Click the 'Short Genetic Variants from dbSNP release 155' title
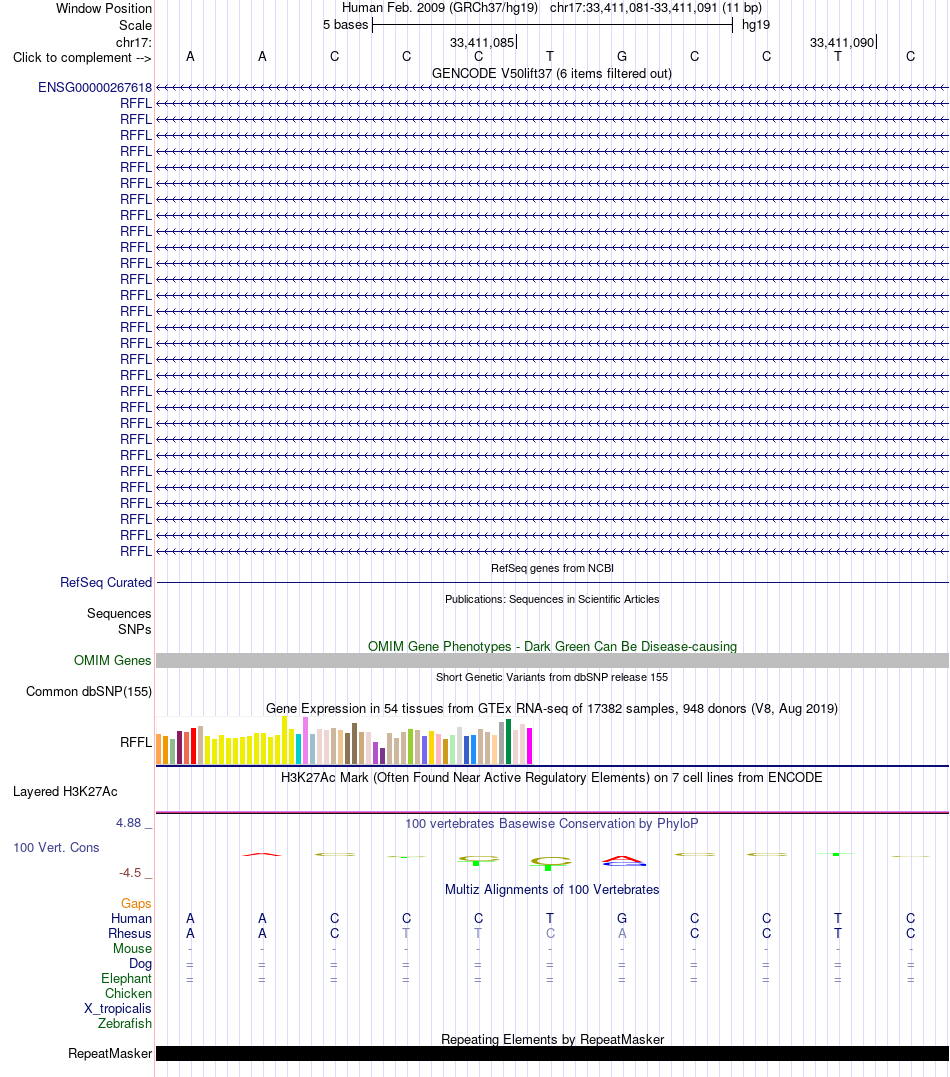950x1077 pixels. pyautogui.click(x=552, y=677)
